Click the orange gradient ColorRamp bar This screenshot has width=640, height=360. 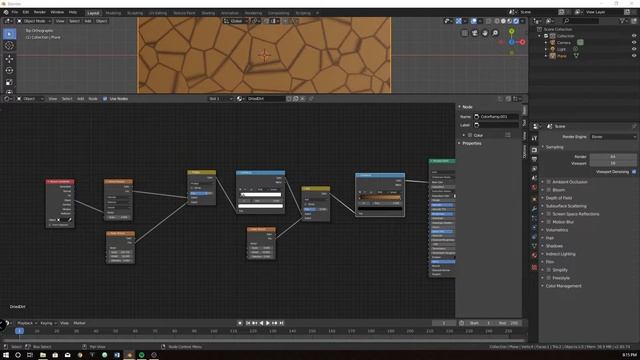point(380,198)
